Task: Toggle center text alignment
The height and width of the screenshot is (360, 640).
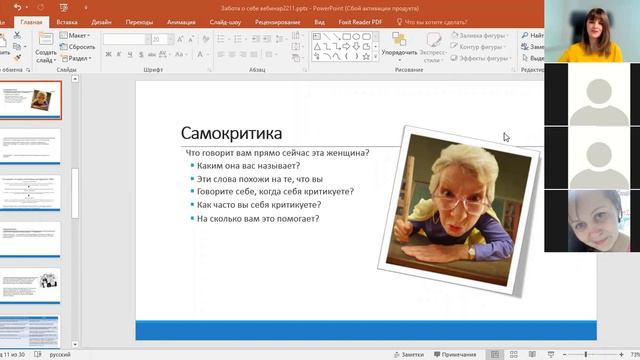Action: point(232,54)
